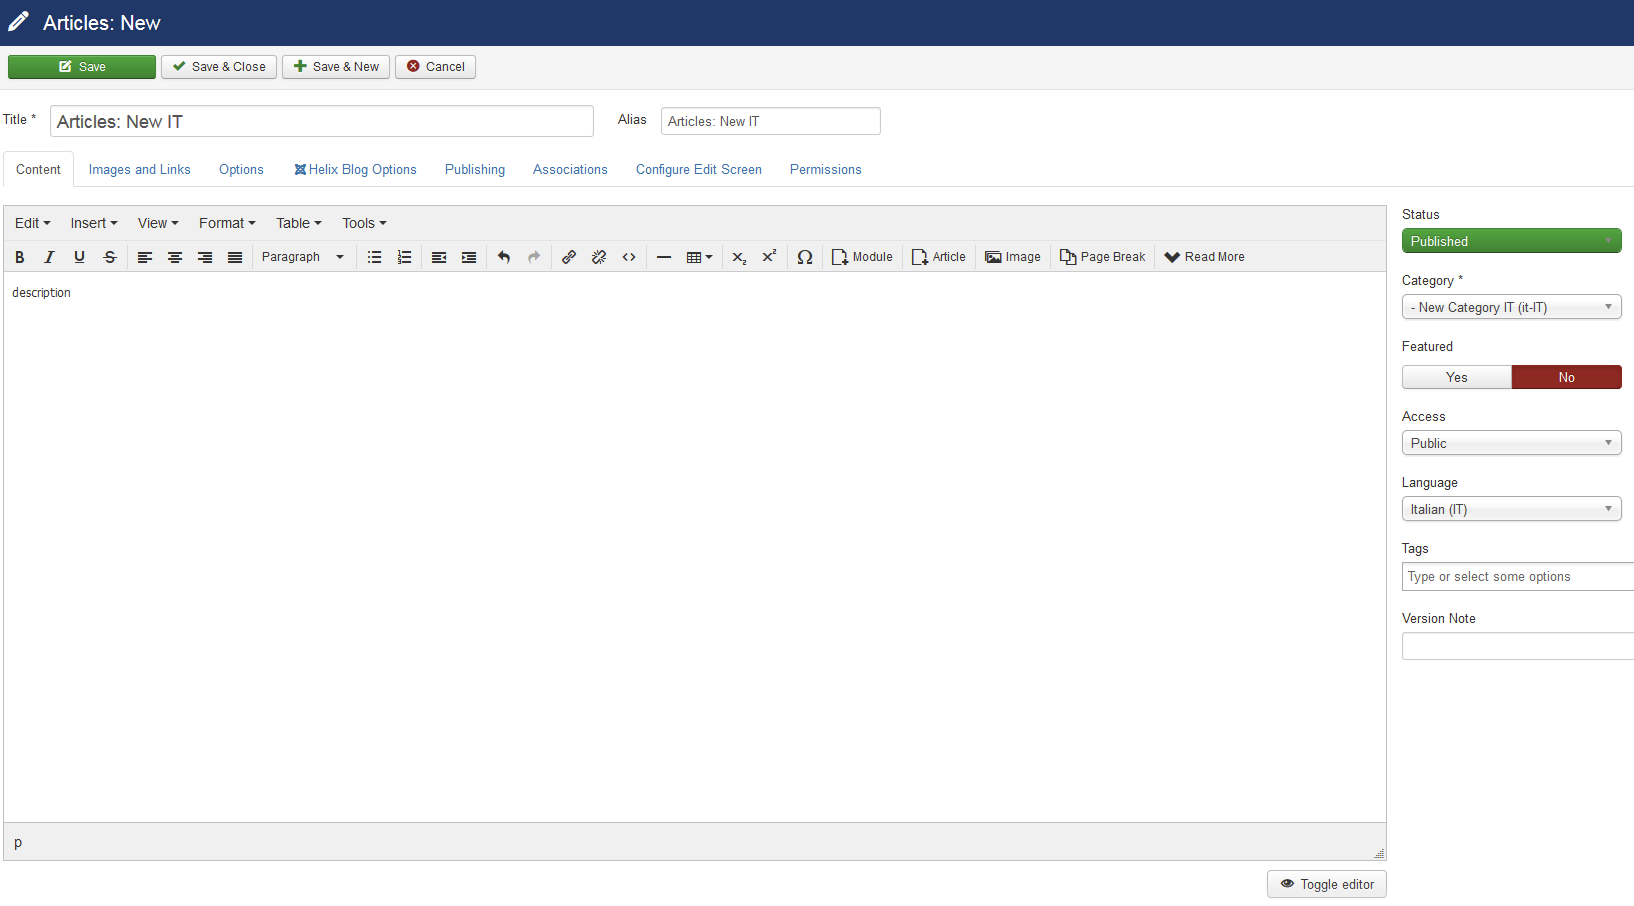The image size is (1634, 906).
Task: Set Featured to No
Action: 1566,377
